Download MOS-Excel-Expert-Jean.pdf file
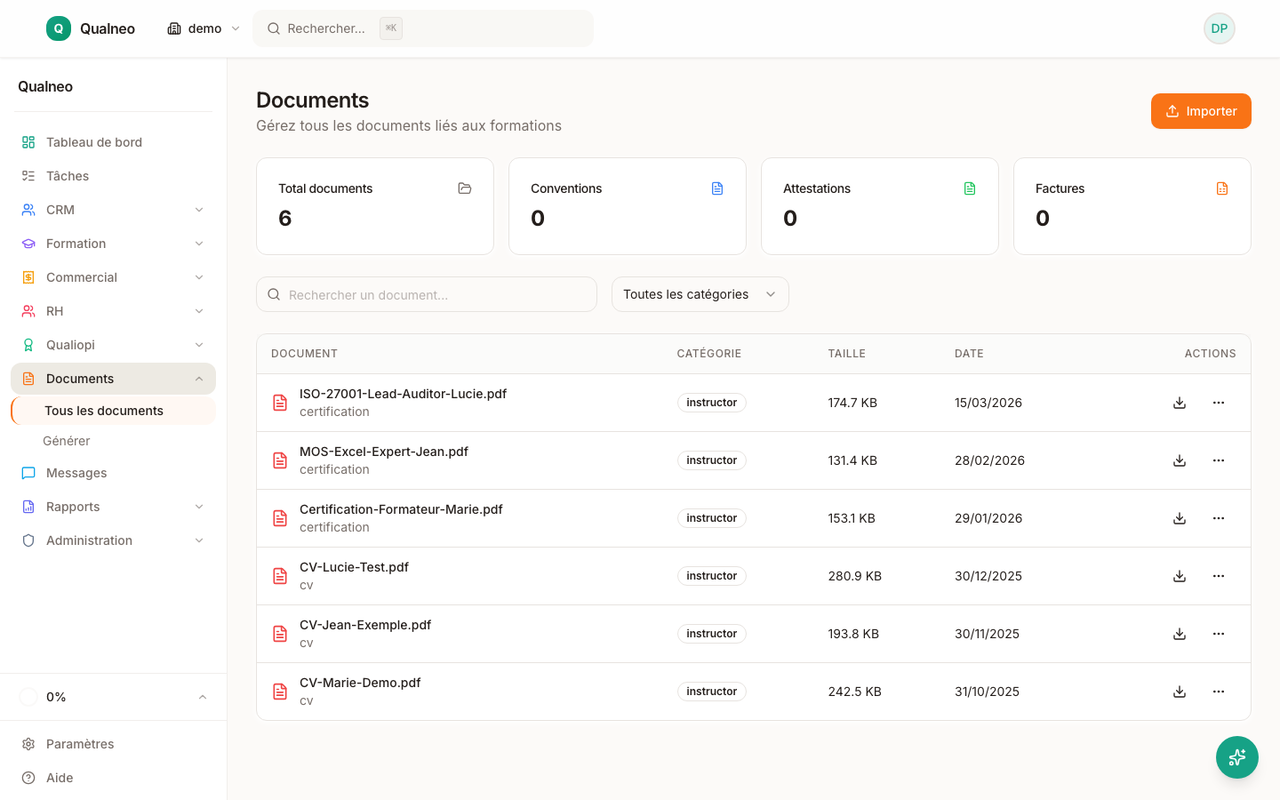This screenshot has width=1280, height=800. point(1179,461)
